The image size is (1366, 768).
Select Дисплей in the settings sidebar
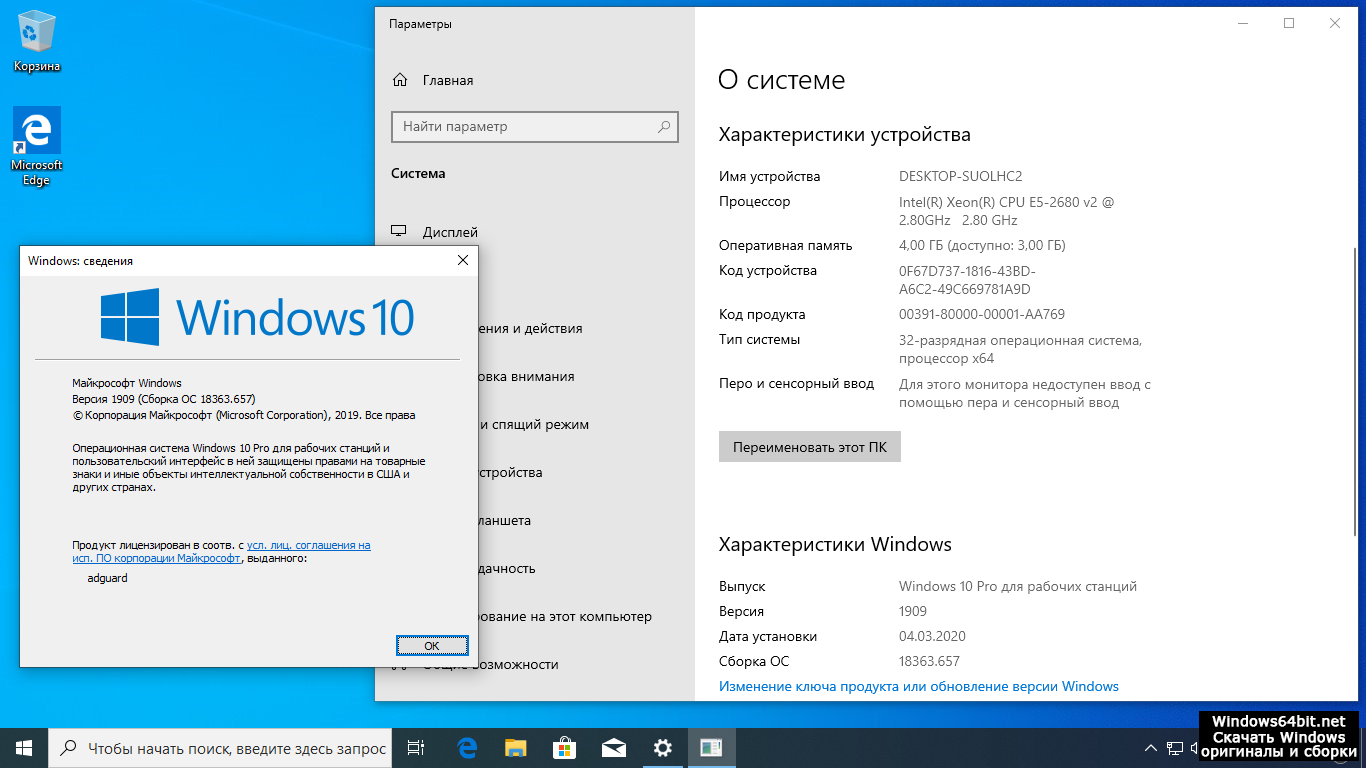pos(450,232)
